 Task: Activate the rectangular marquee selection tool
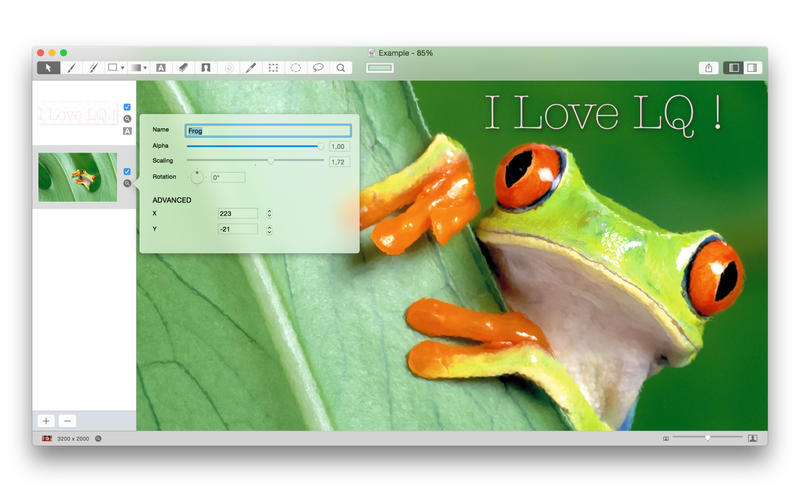273,68
